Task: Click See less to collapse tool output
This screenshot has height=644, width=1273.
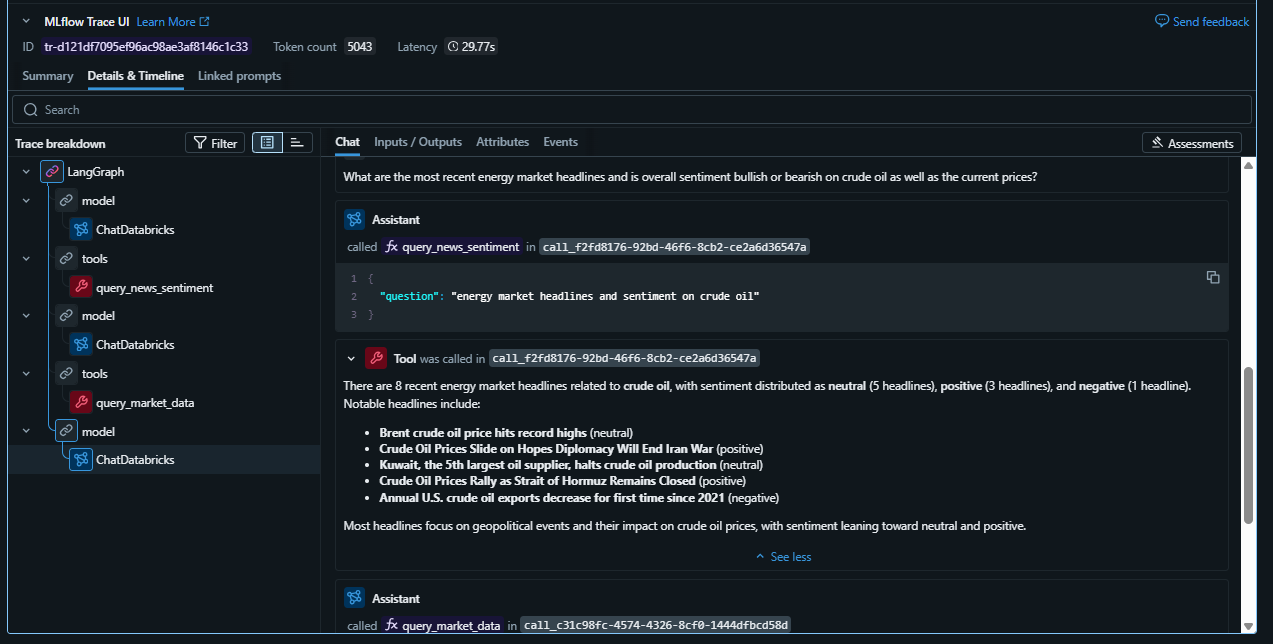Action: [783, 557]
